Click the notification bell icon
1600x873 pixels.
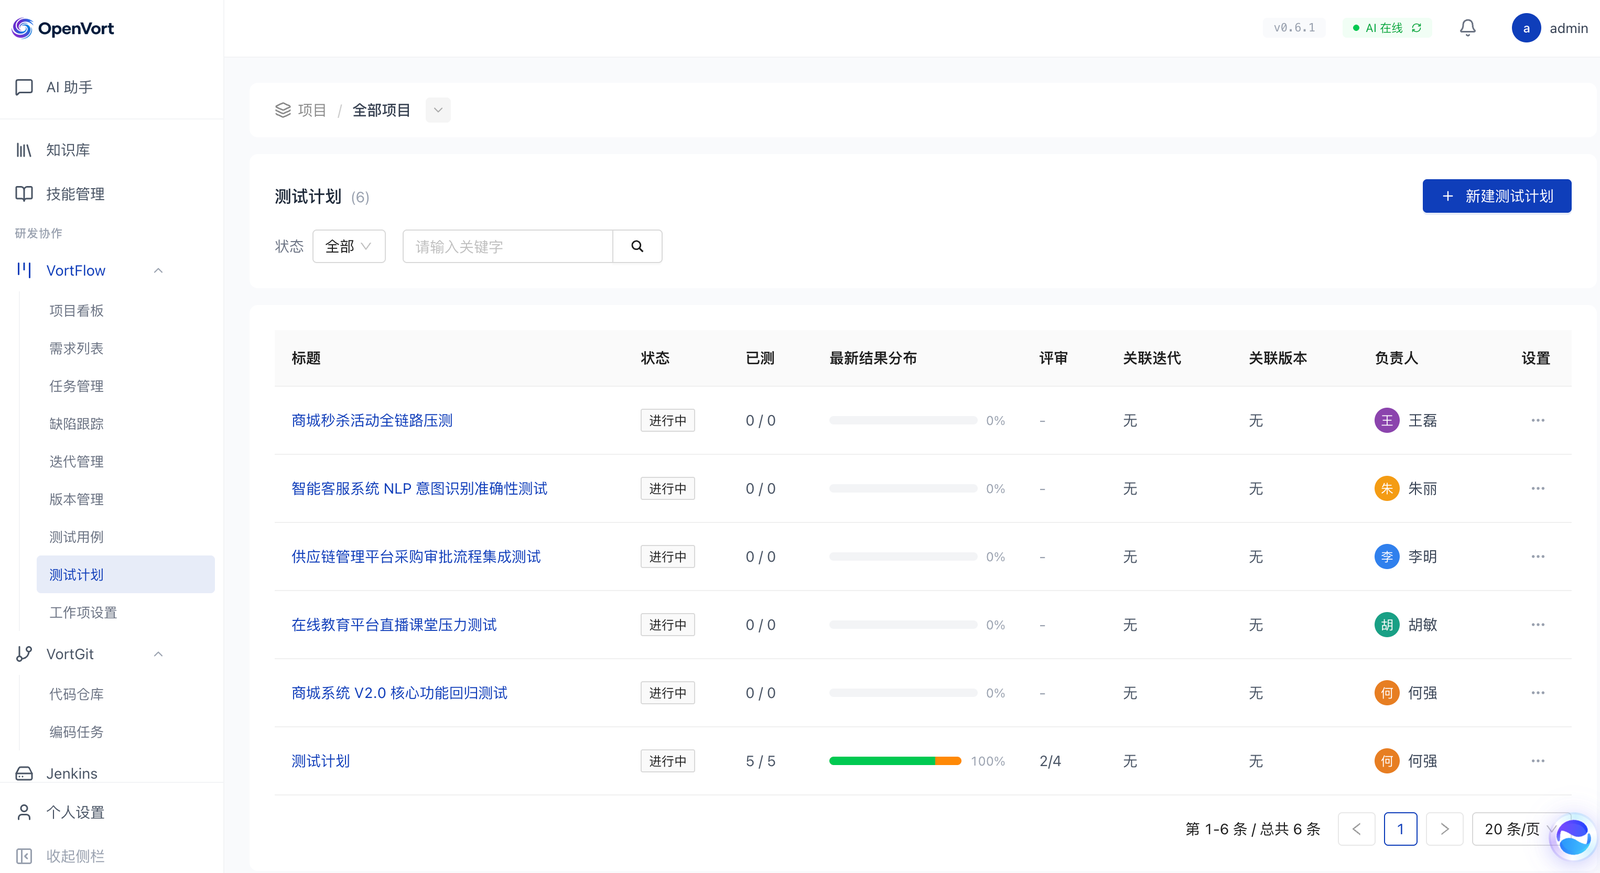tap(1467, 28)
